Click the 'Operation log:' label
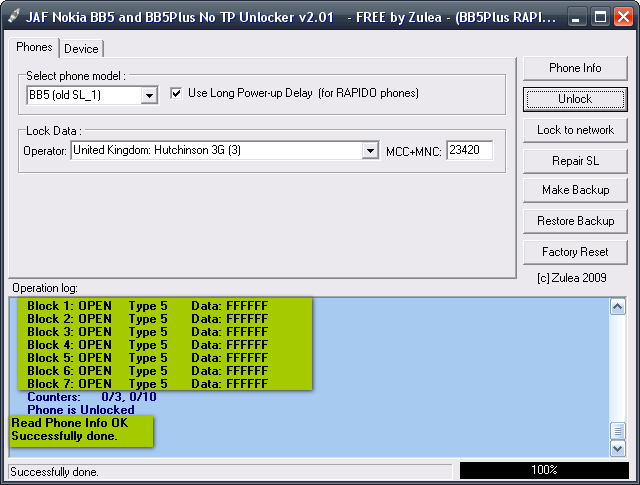Viewport: 640px width, 485px height. (45, 288)
